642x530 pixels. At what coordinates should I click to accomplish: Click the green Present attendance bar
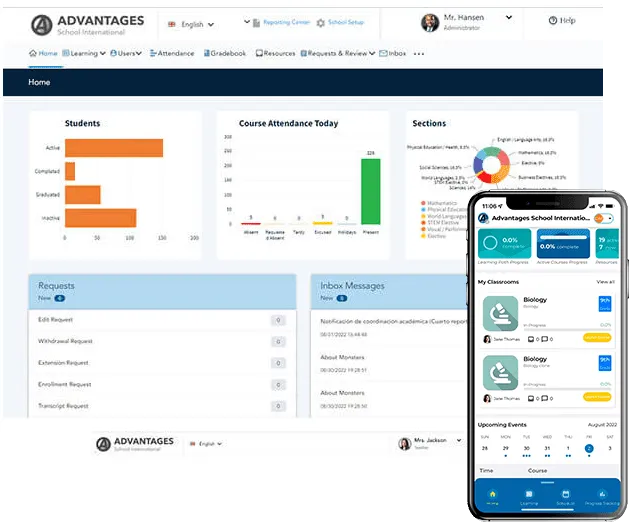click(370, 191)
